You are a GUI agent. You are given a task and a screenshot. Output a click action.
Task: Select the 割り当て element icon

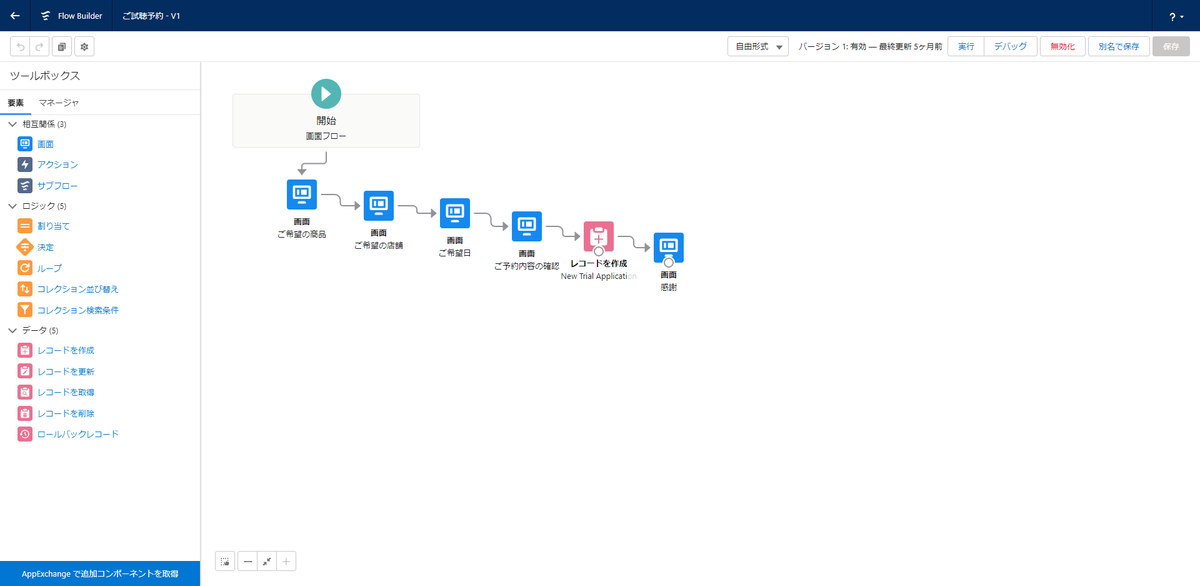point(25,227)
